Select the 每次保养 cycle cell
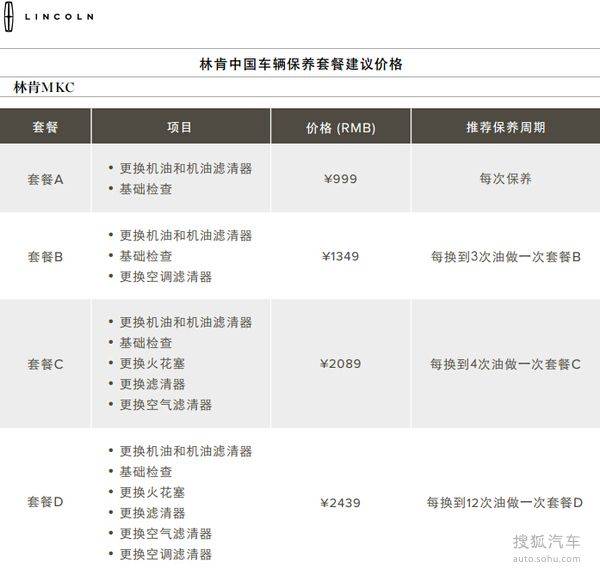The height and width of the screenshot is (581, 600). tap(505, 179)
